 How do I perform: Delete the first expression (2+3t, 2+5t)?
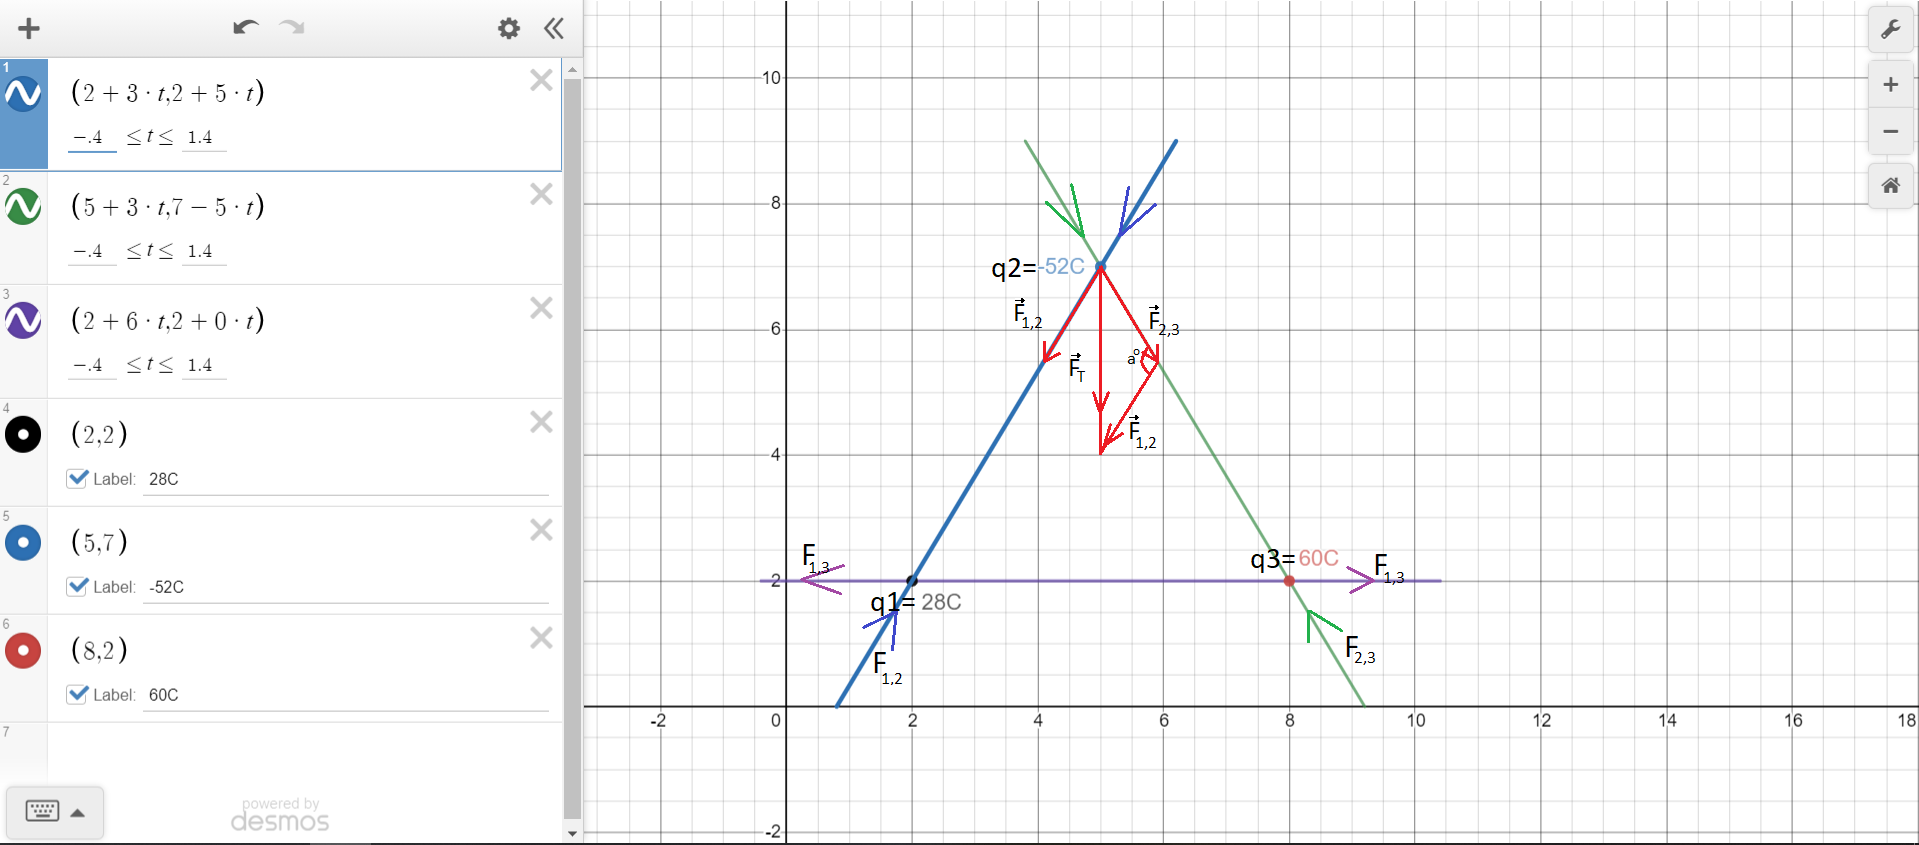point(541,80)
